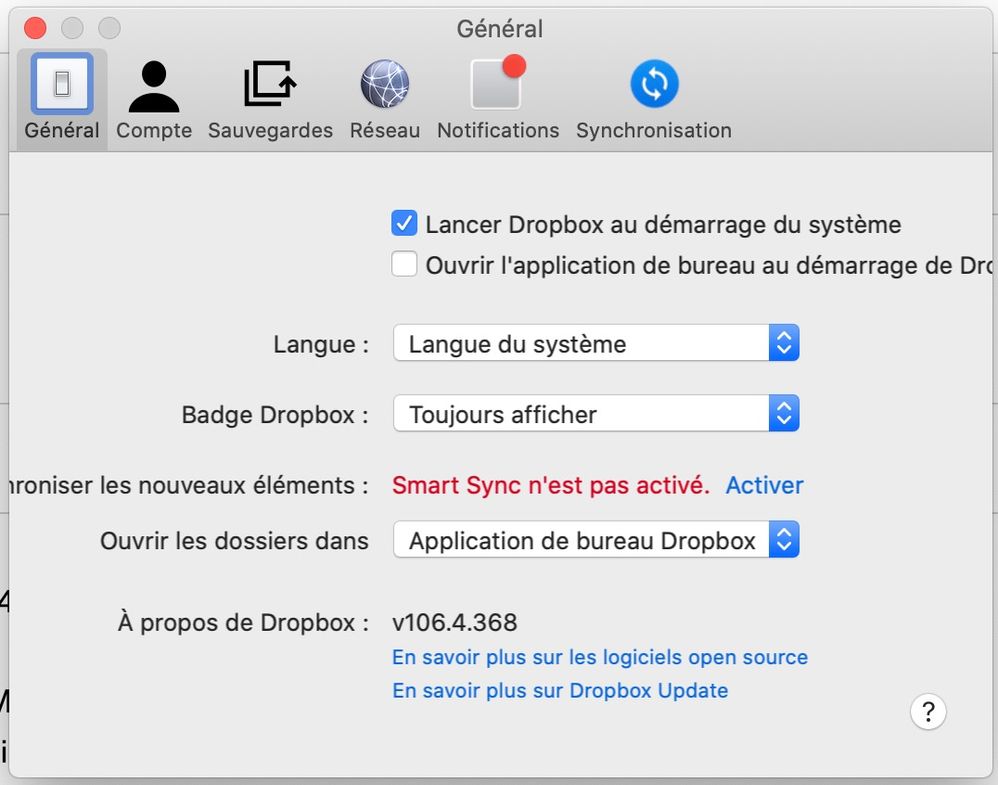Switch to the Notifications tab label

(498, 131)
